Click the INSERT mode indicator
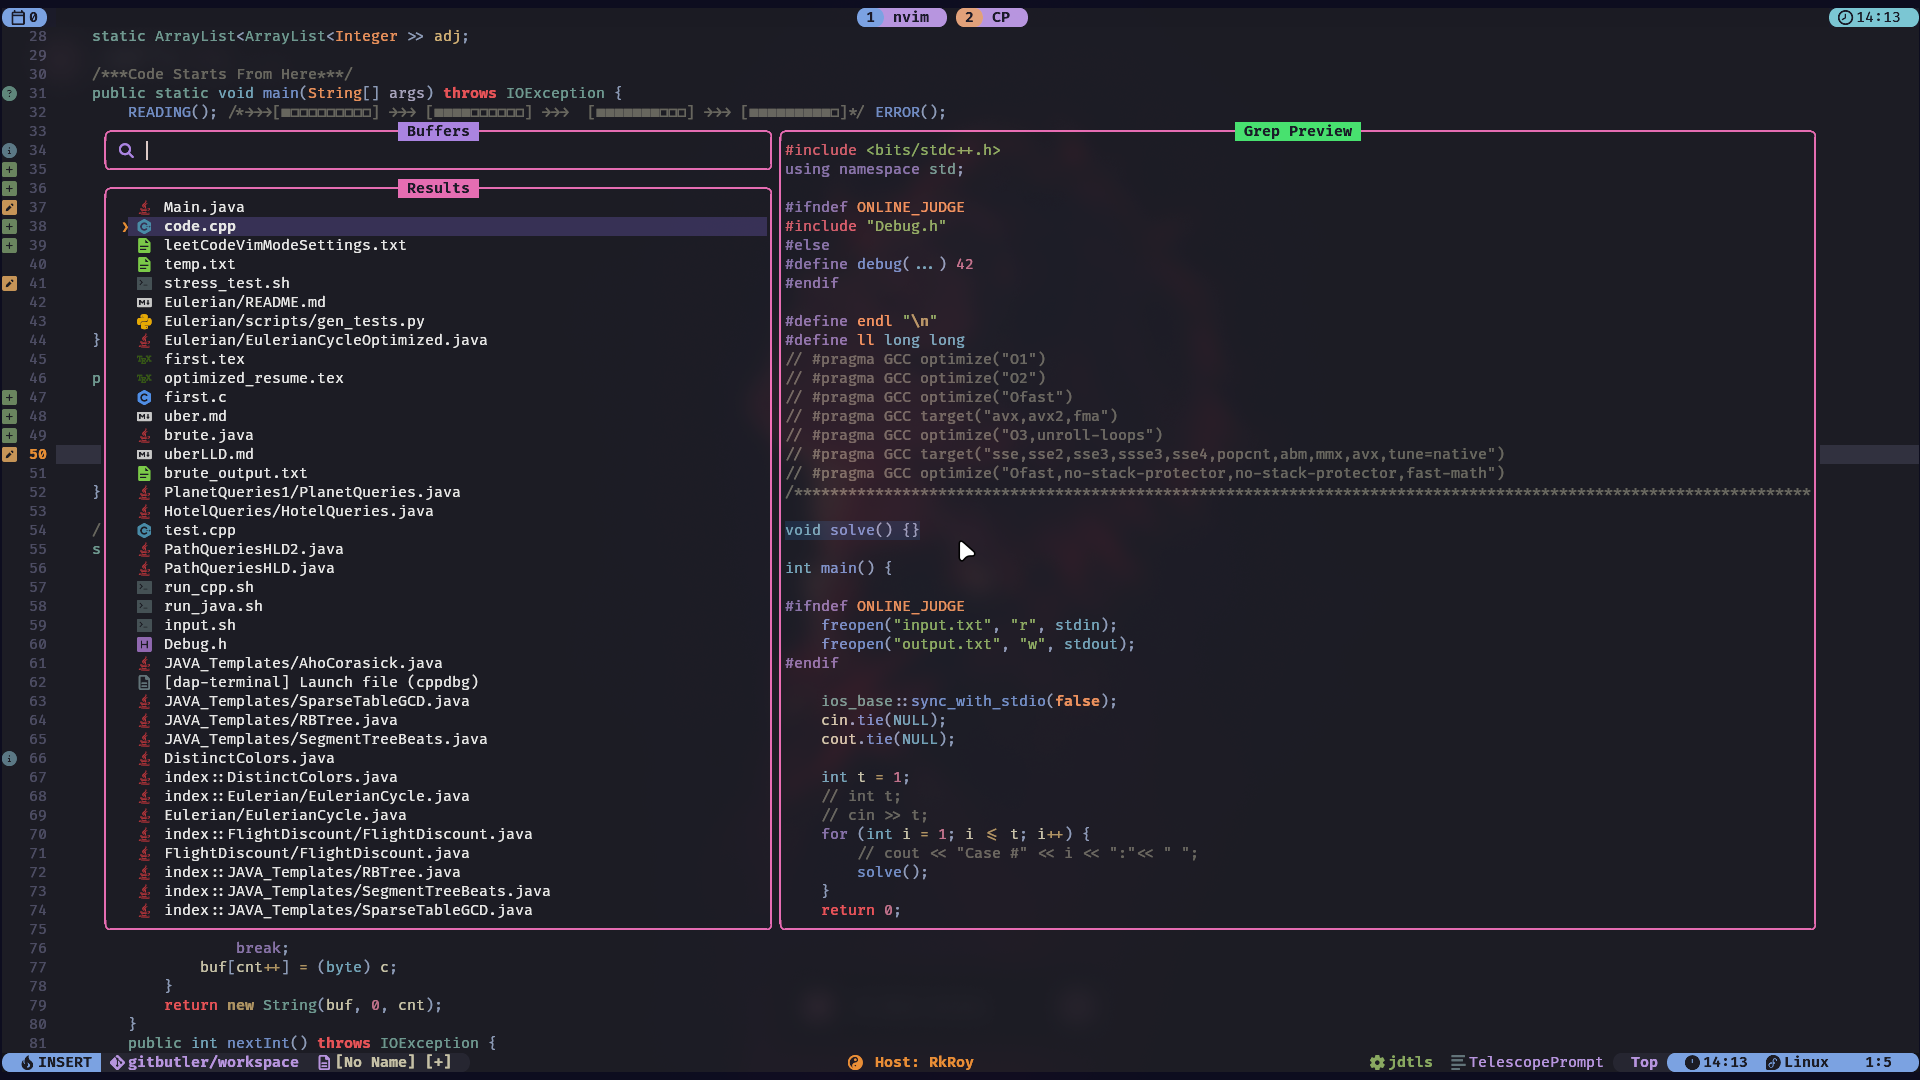 [x=56, y=1063]
